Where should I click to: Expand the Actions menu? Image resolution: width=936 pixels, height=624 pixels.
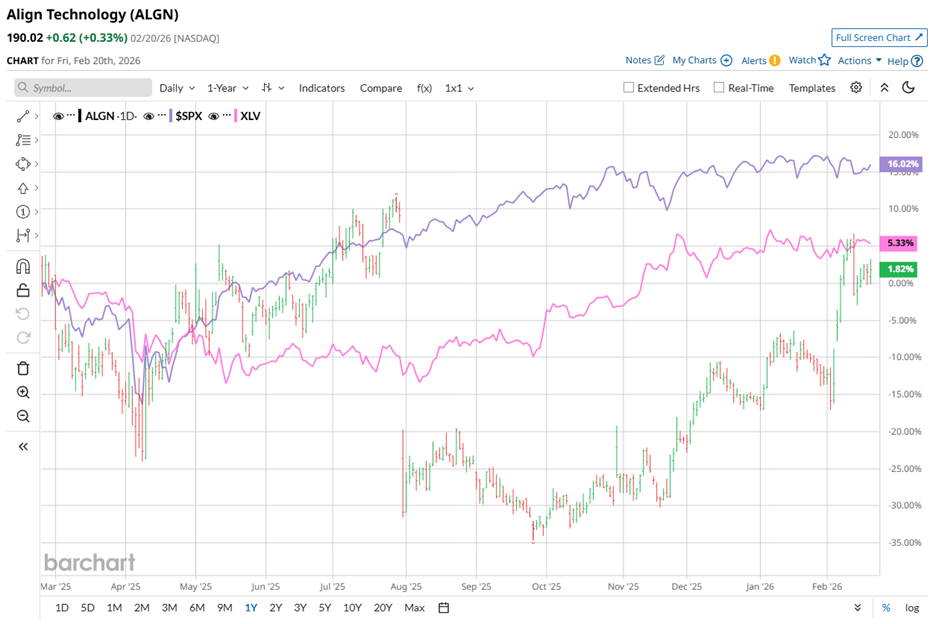pyautogui.click(x=856, y=60)
